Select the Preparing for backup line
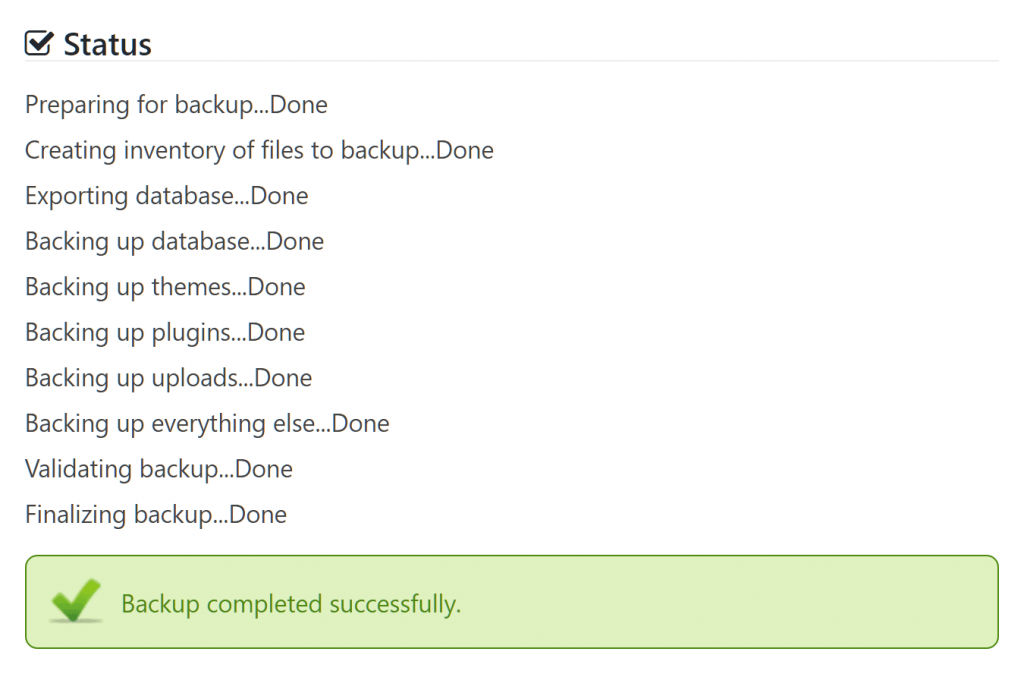Image resolution: width=1024 pixels, height=677 pixels. (176, 105)
